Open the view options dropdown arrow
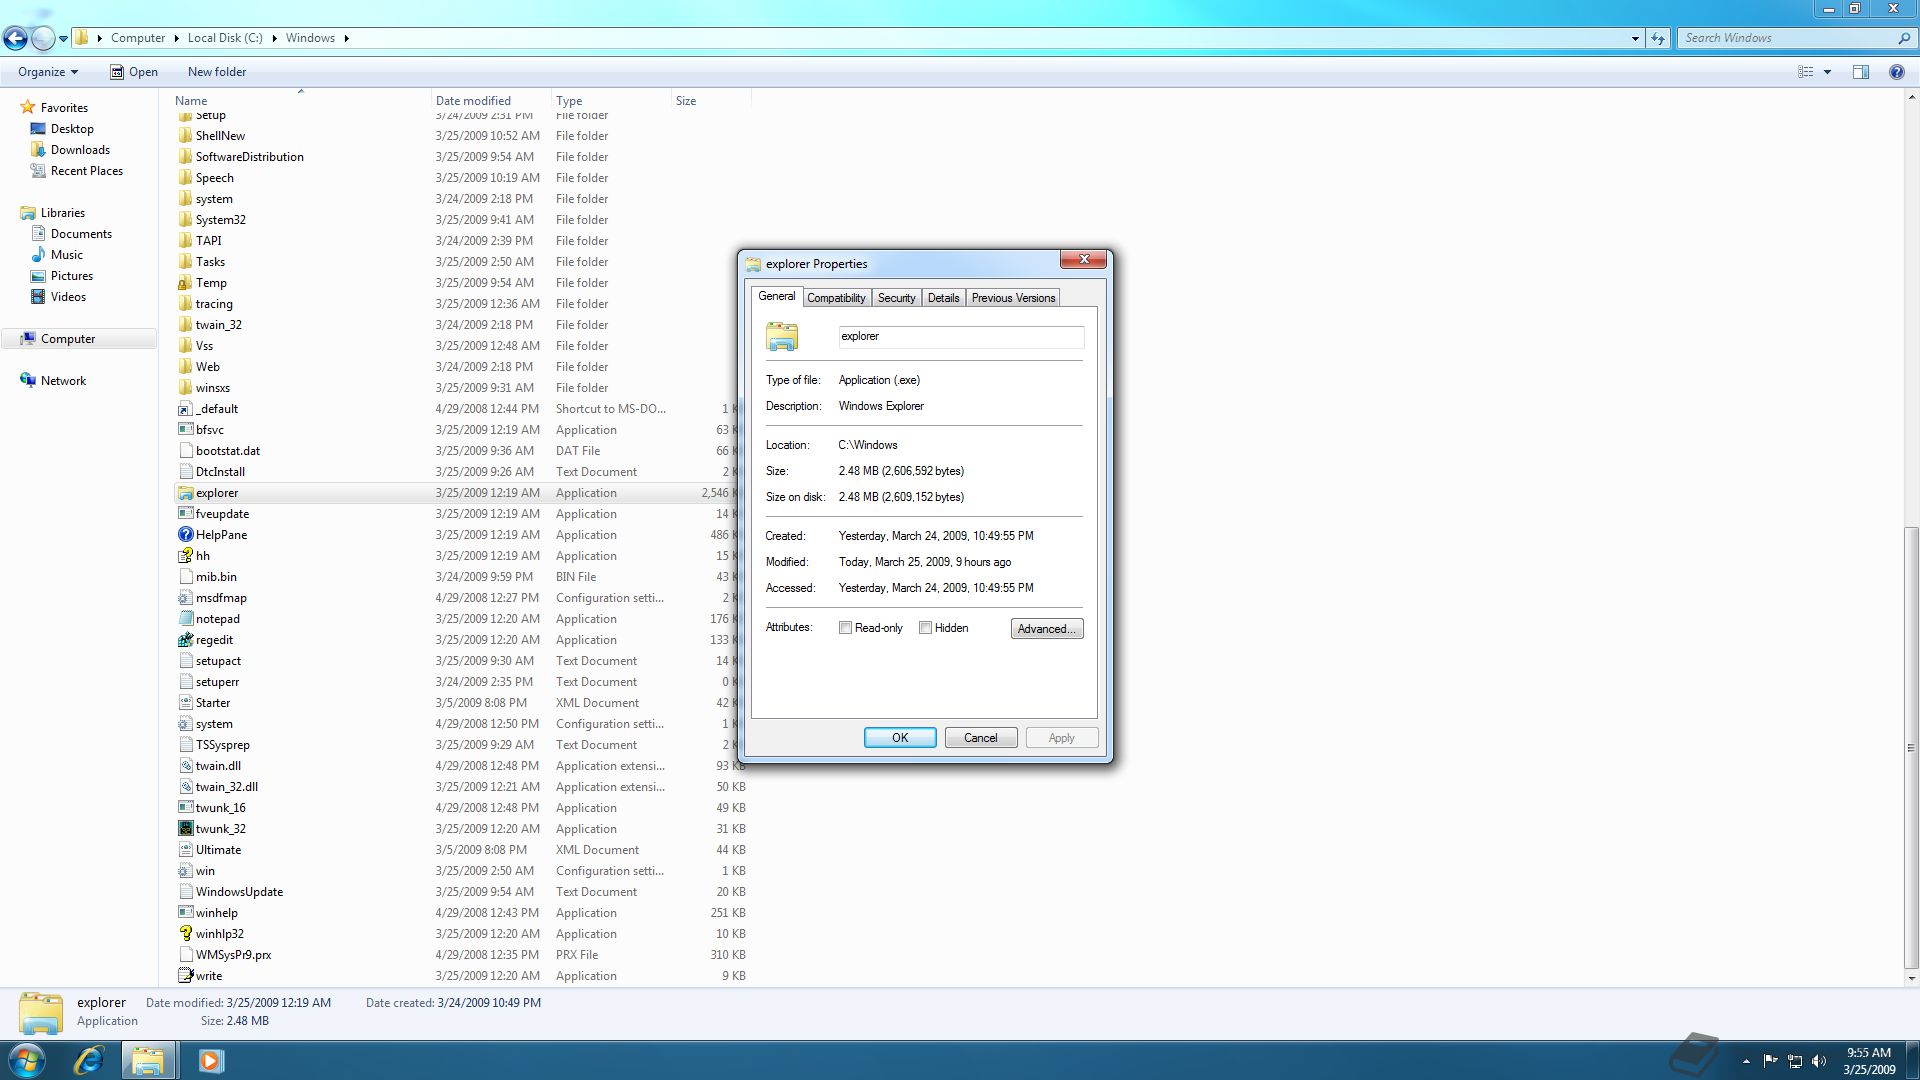Viewport: 1920px width, 1080px height. tap(1827, 72)
